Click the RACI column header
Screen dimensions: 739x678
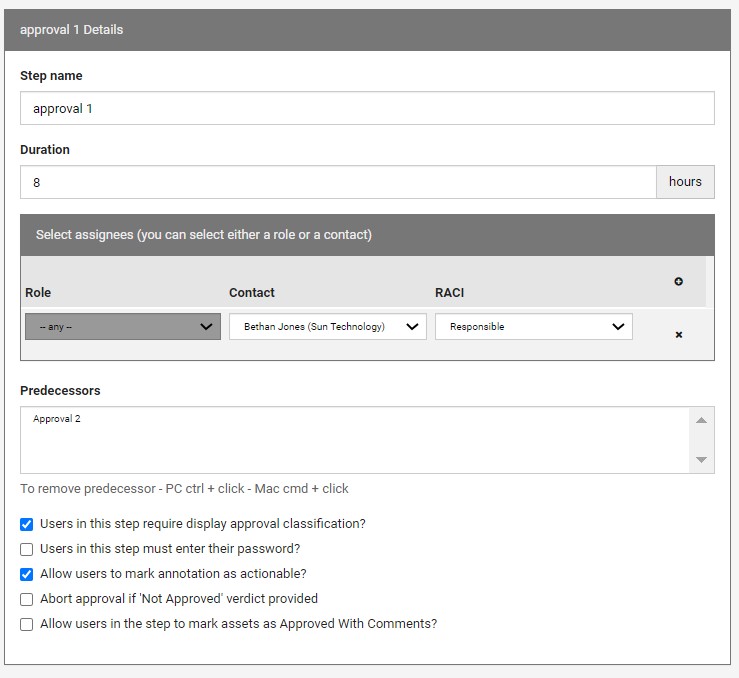click(x=449, y=293)
